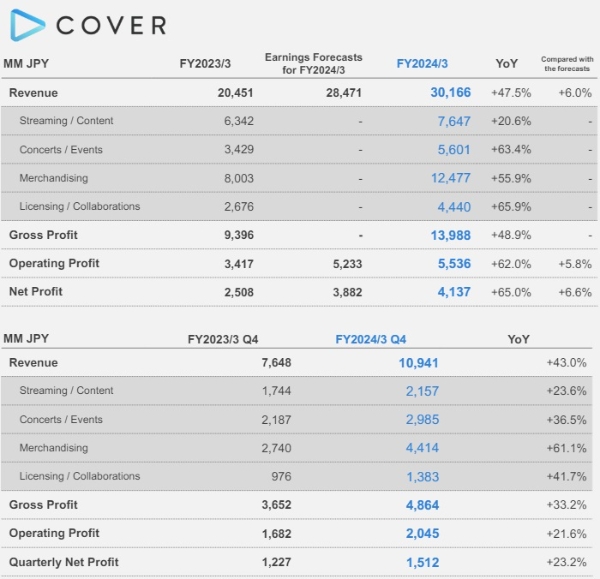Click Net Profit value 4,137
The height and width of the screenshot is (579, 600).
(454, 292)
